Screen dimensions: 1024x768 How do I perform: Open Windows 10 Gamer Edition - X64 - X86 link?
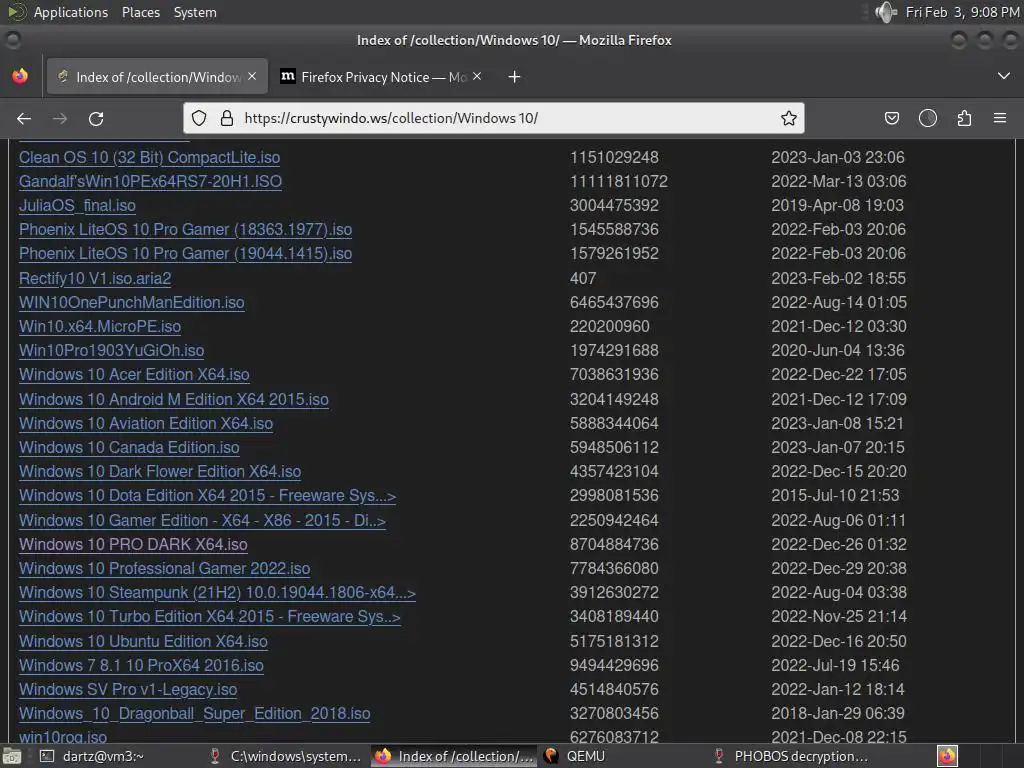202,520
